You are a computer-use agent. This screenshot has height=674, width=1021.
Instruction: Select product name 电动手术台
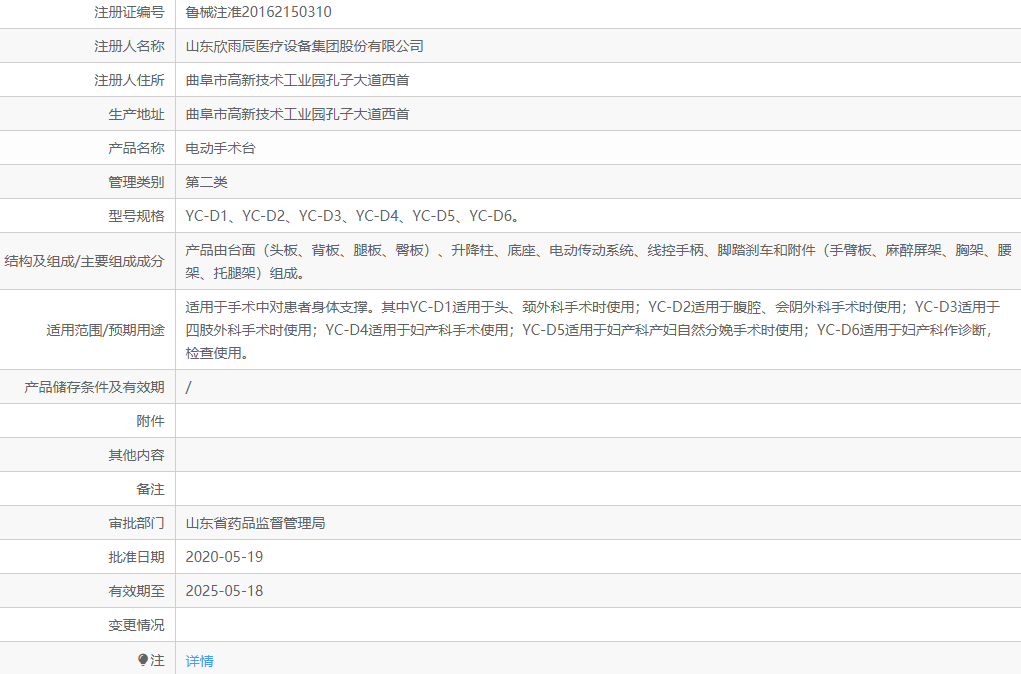tap(221, 148)
